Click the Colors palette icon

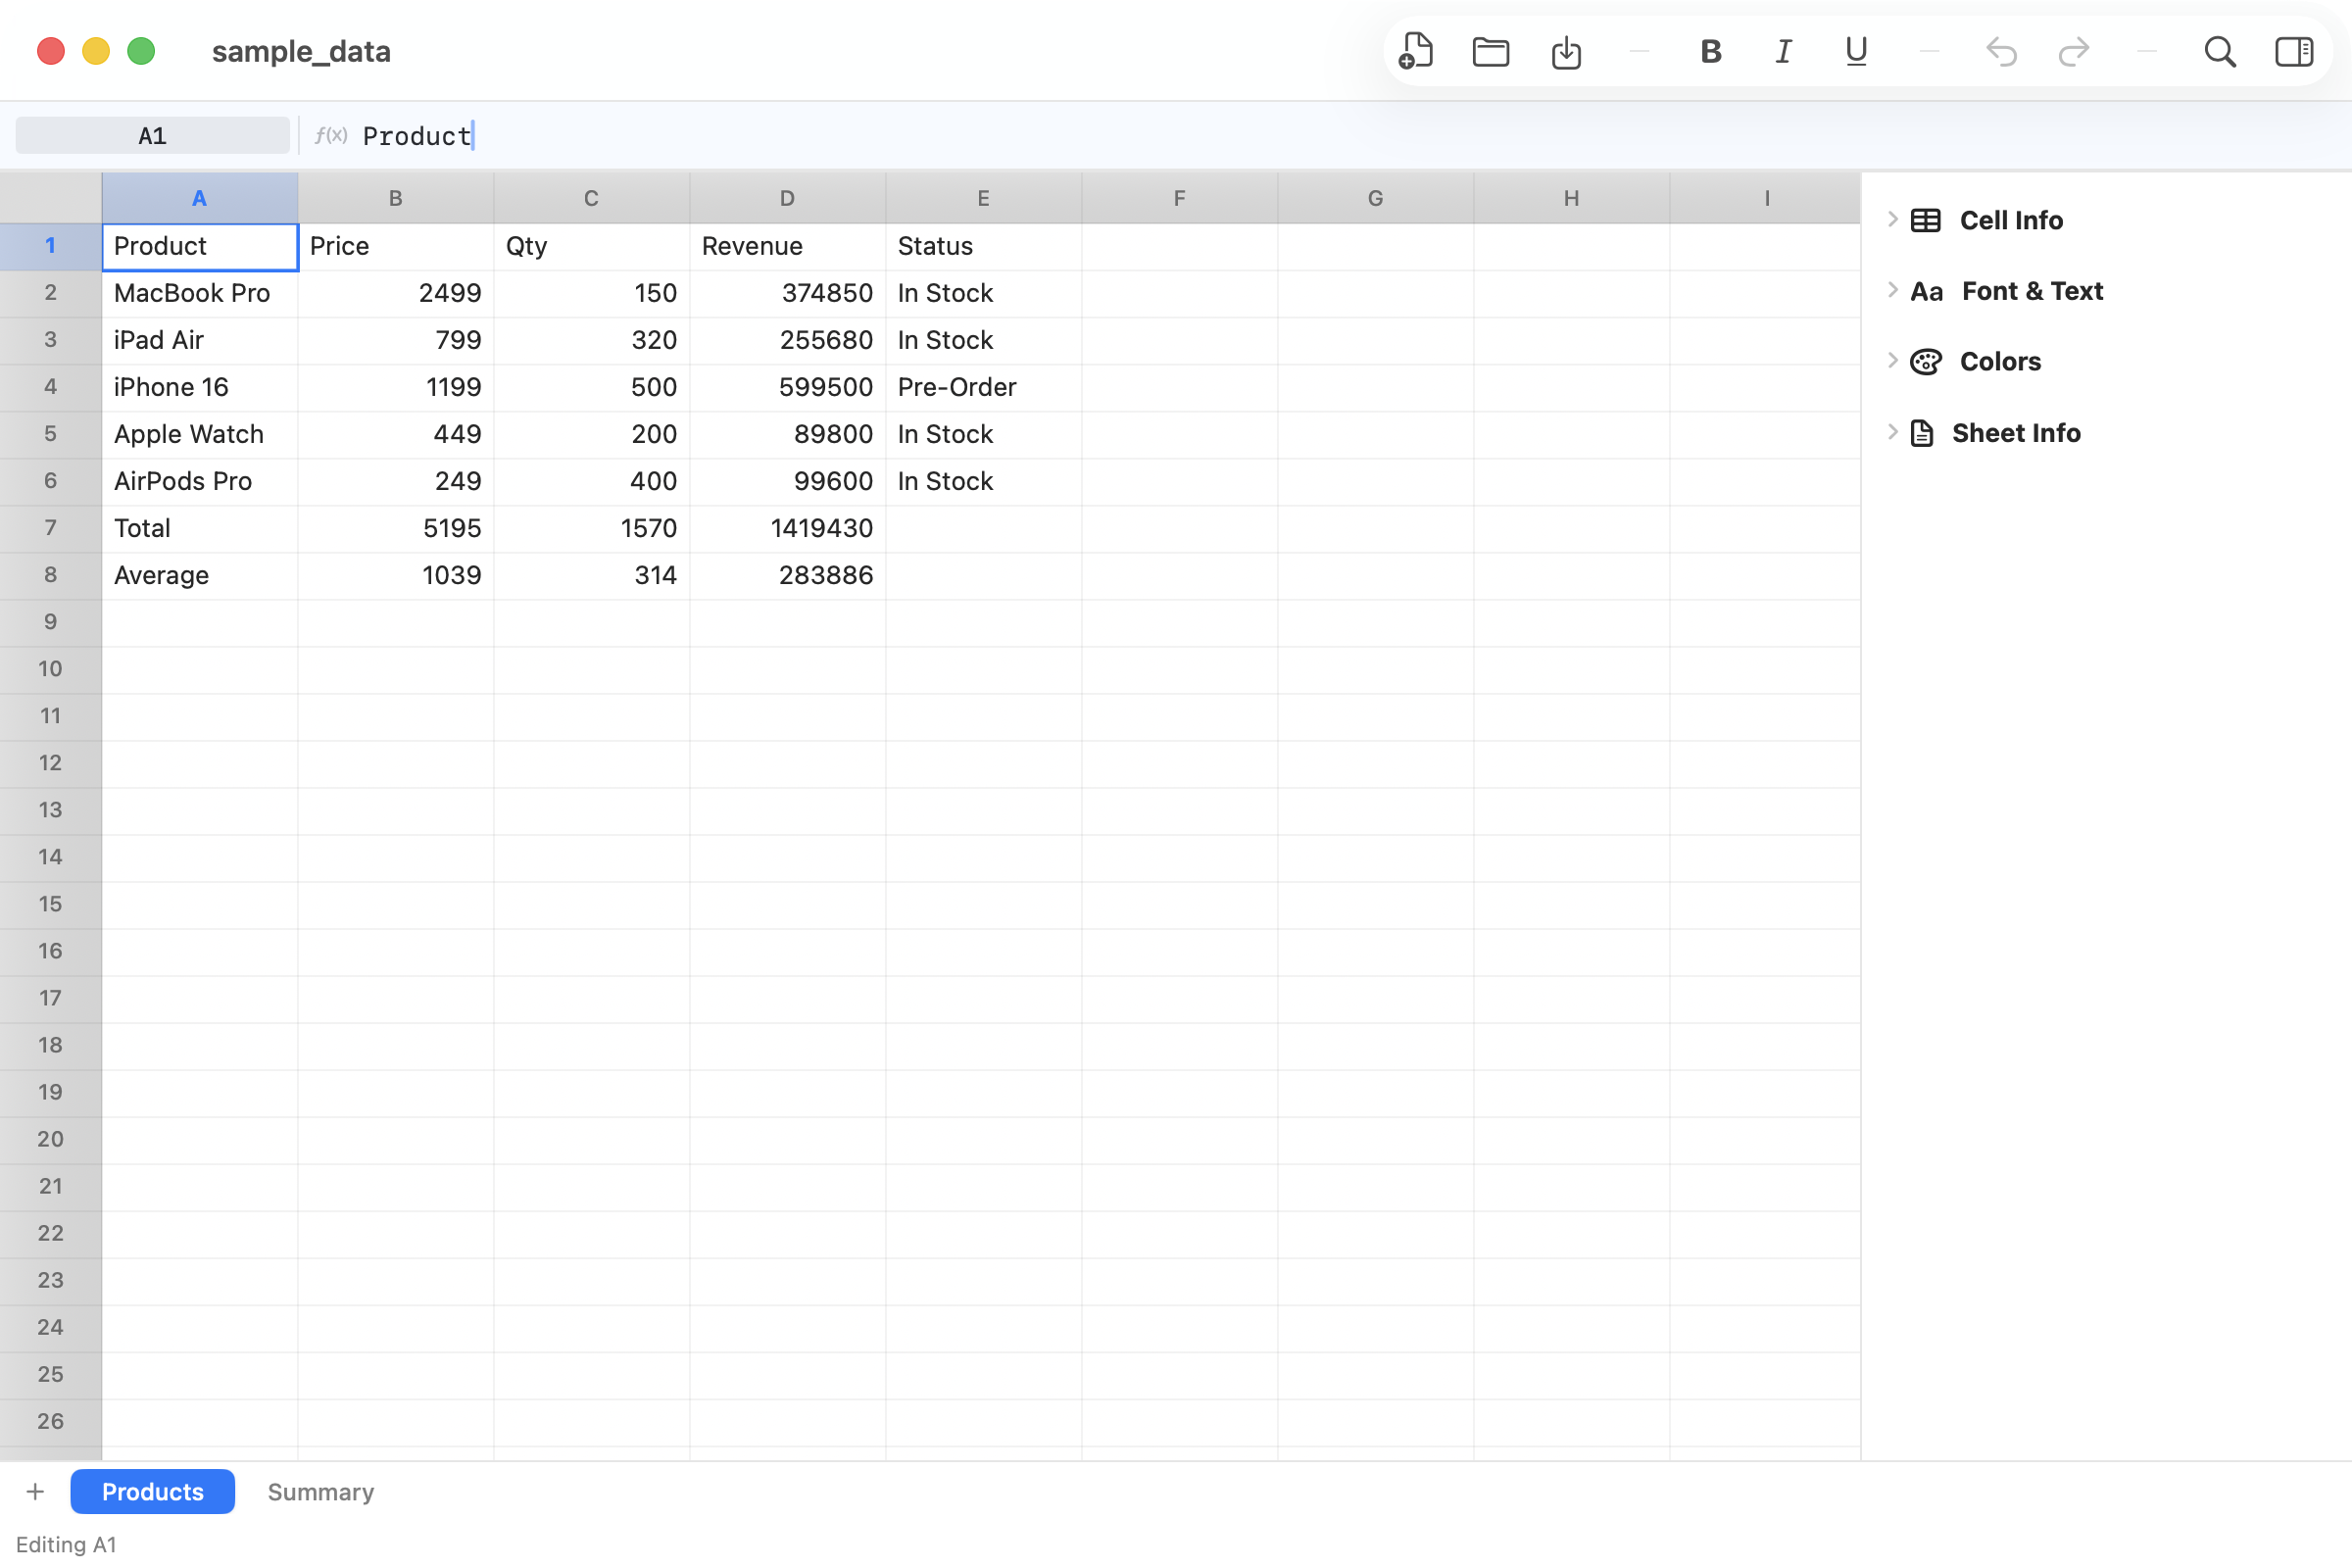point(1925,362)
